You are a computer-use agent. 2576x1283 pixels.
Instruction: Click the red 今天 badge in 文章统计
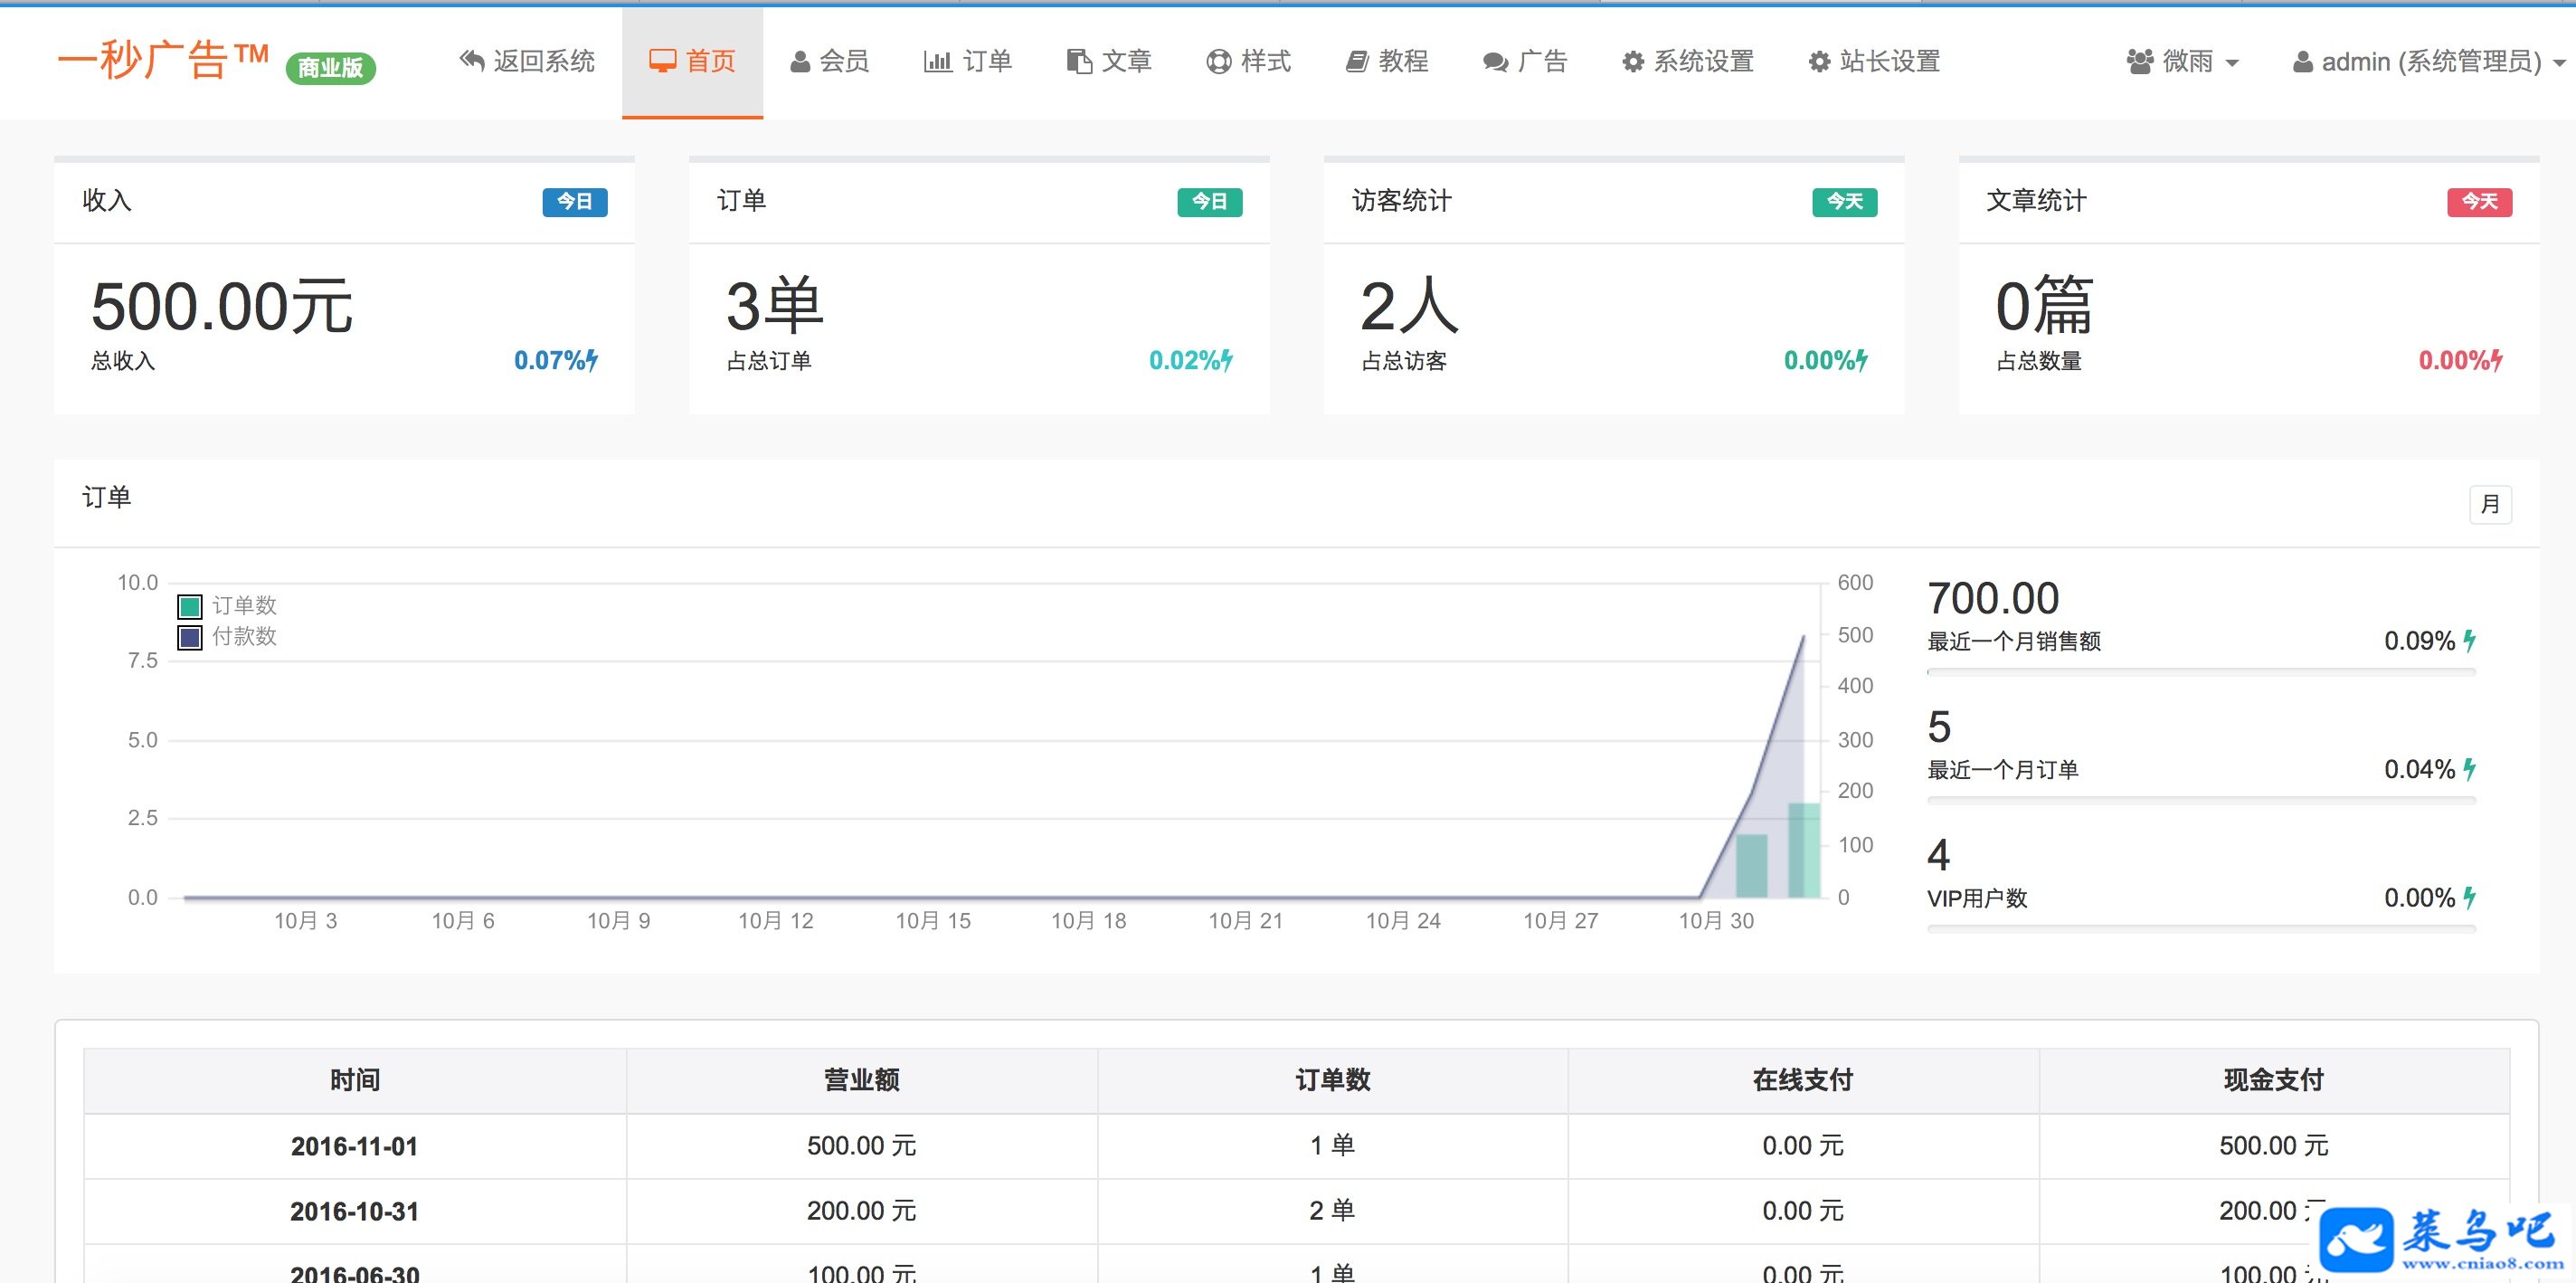coord(2480,202)
